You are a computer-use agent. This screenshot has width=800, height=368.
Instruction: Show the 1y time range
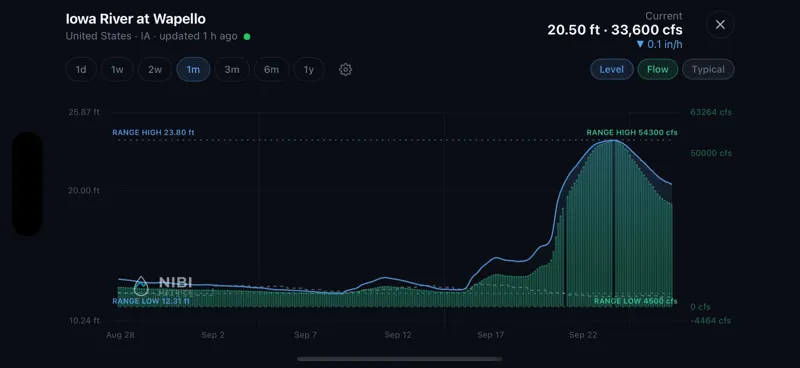tap(309, 69)
